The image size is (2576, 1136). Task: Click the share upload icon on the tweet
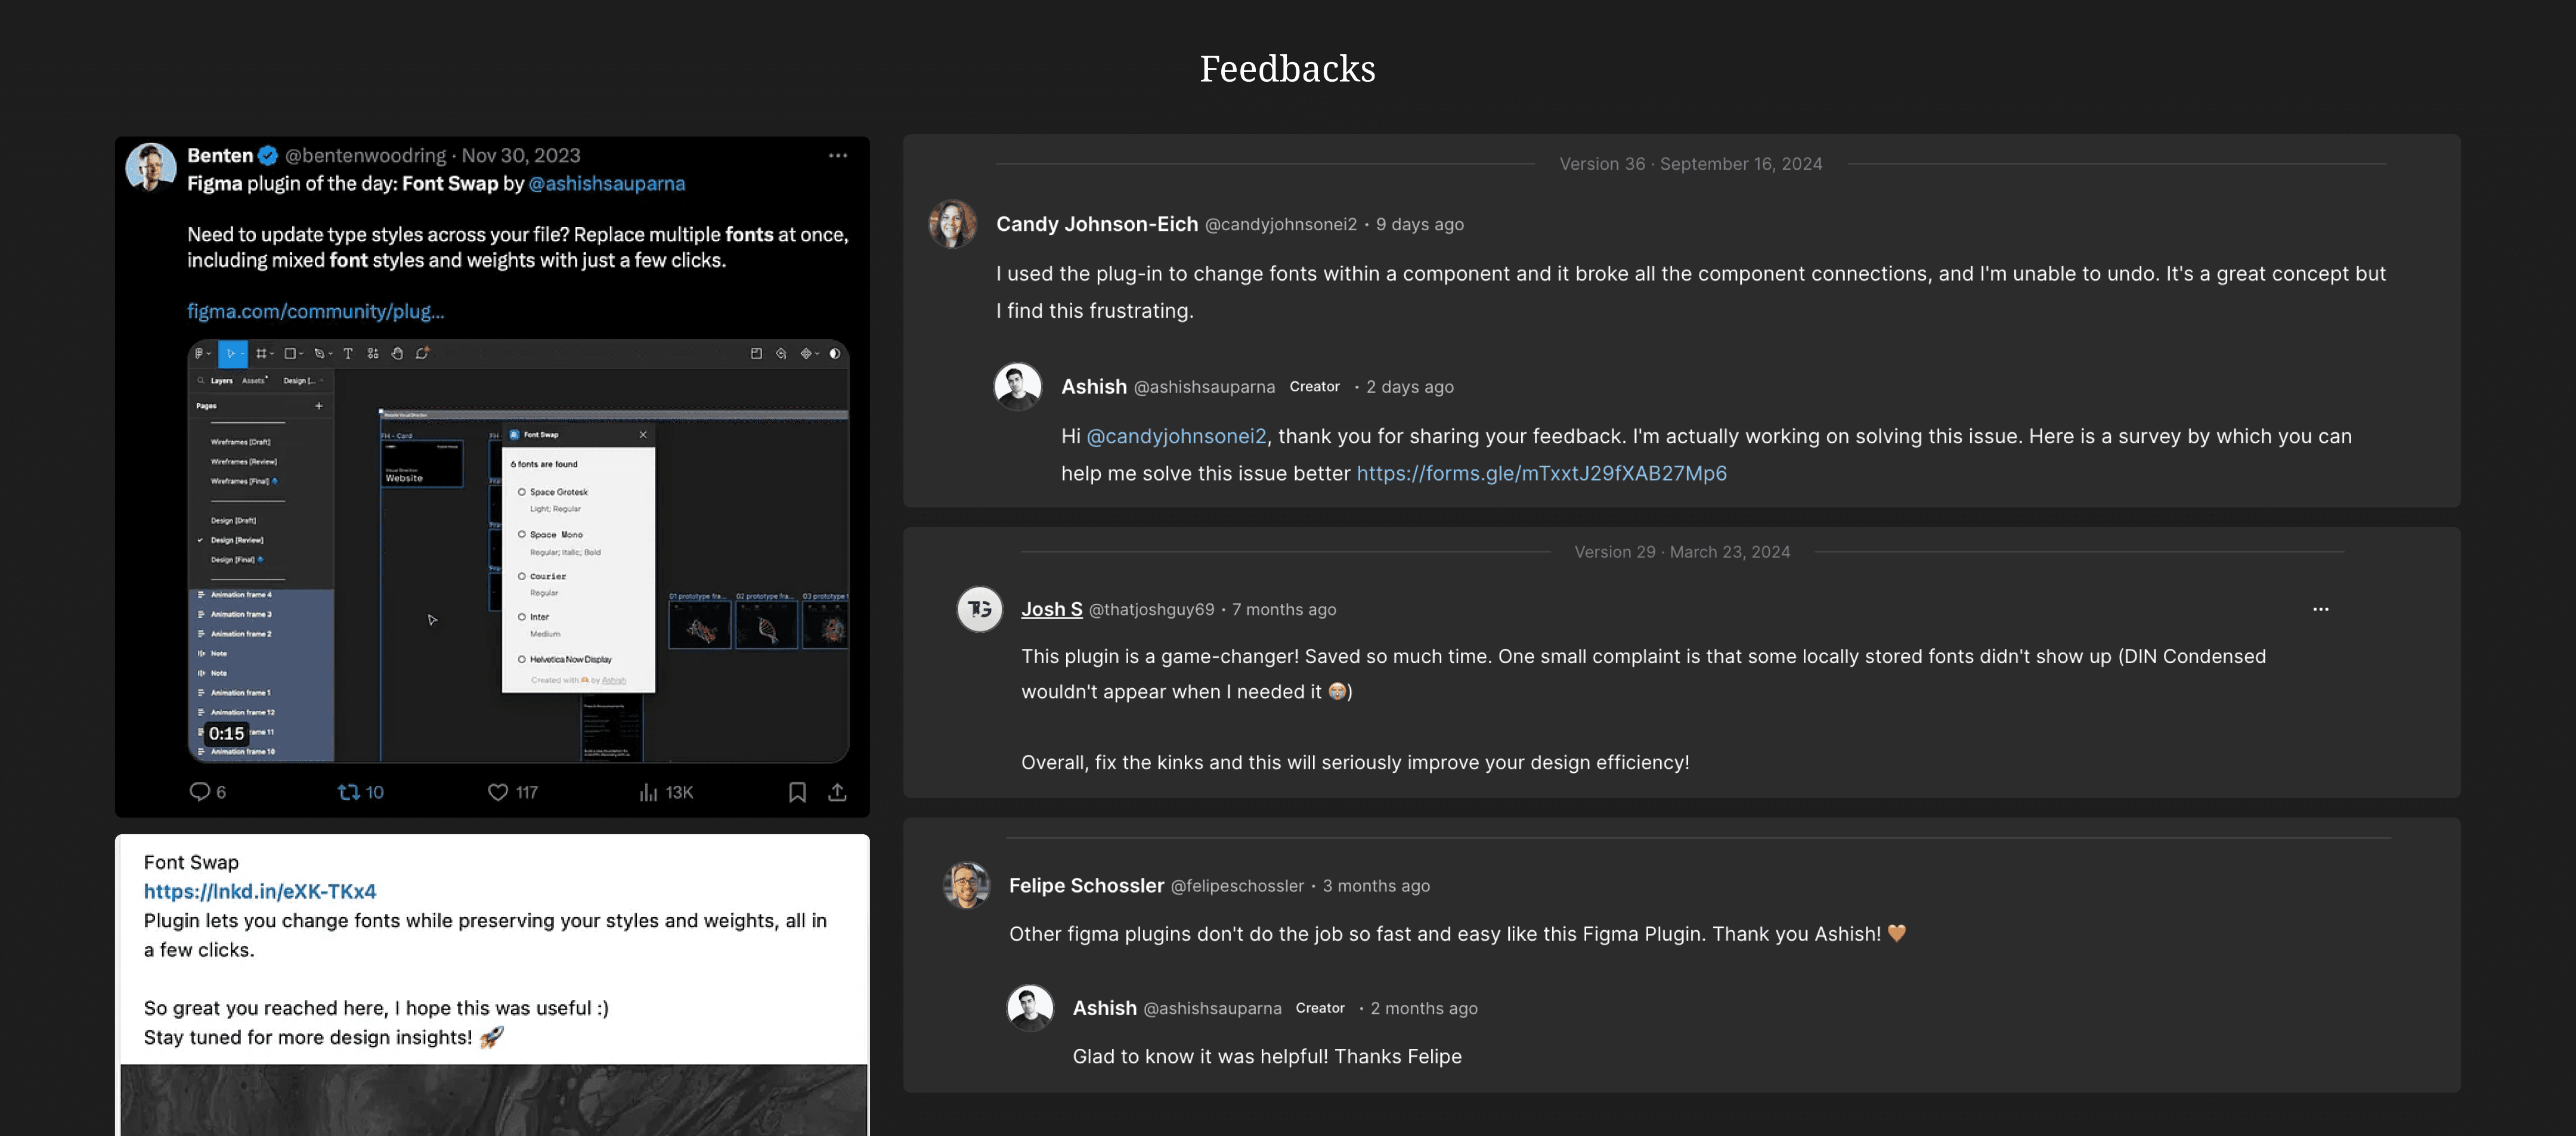pos(838,792)
